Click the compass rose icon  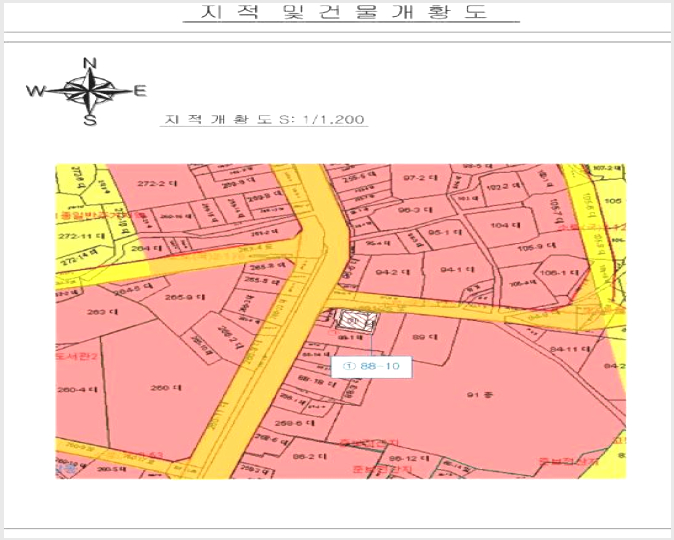tap(88, 91)
